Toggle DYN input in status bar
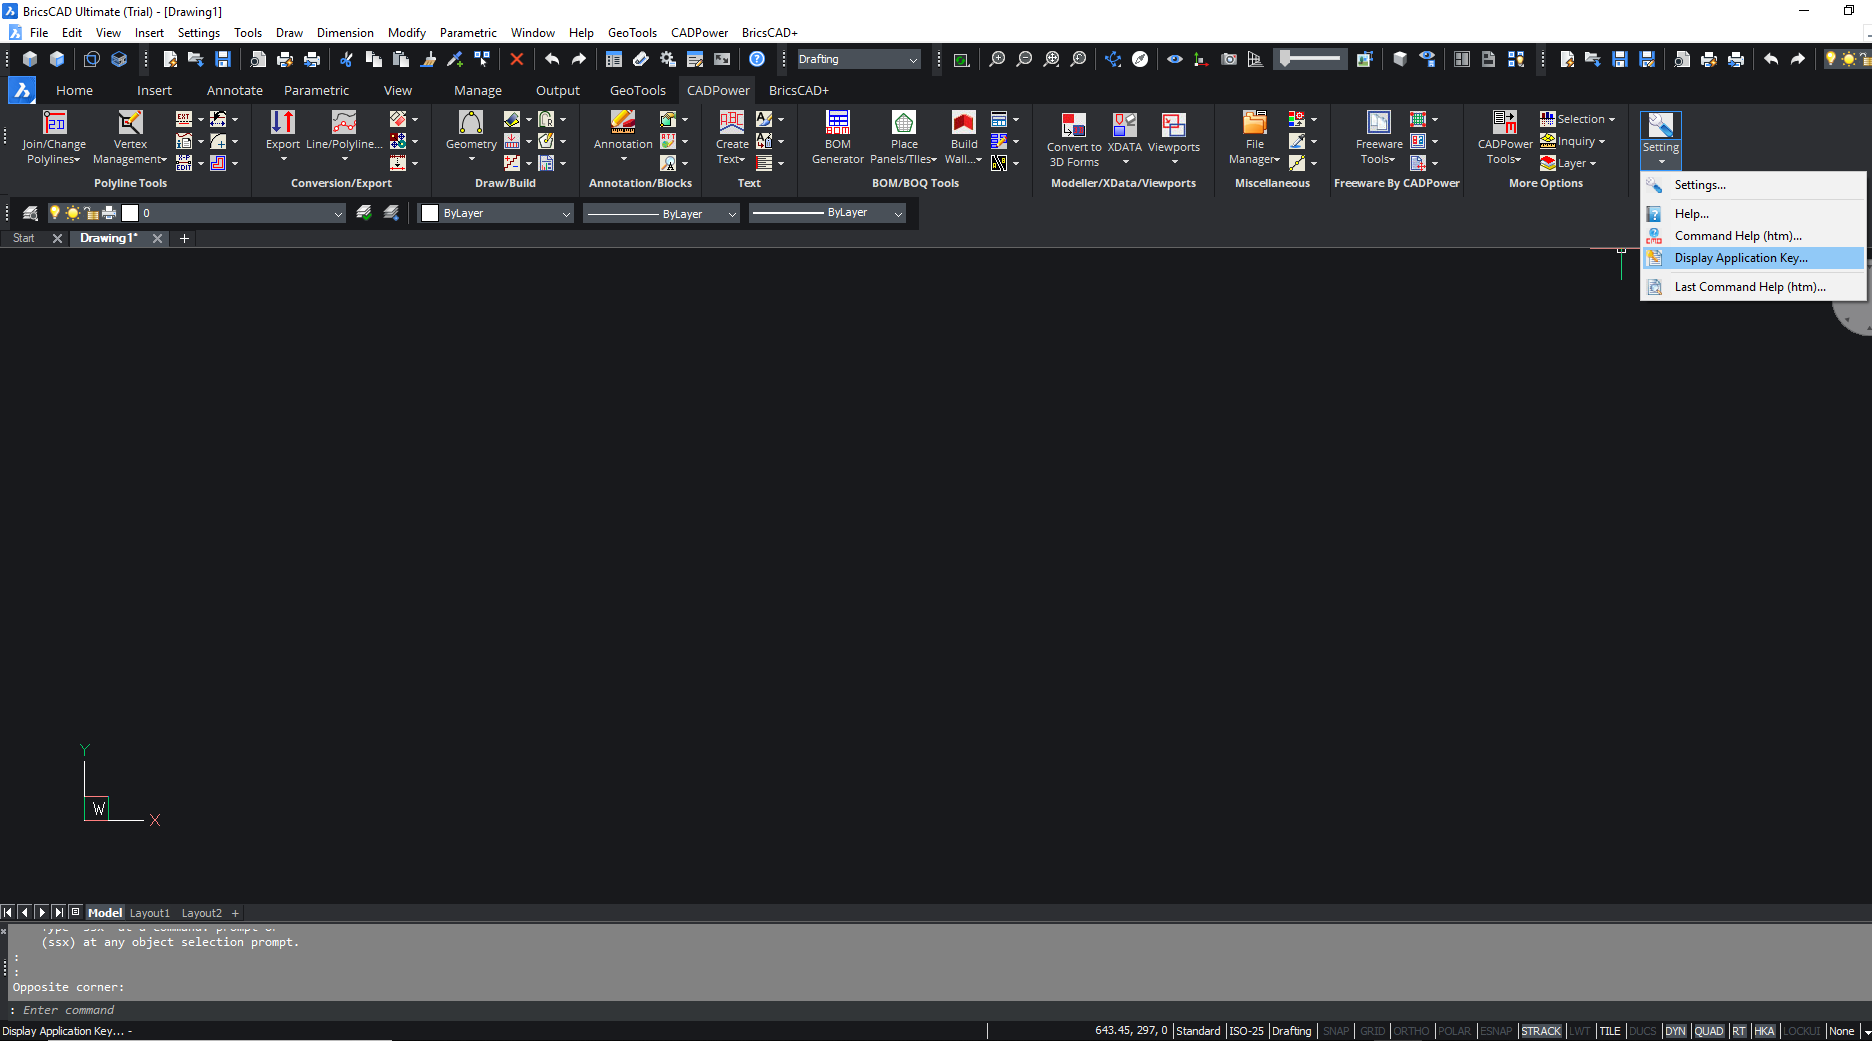This screenshot has height=1041, width=1872. click(1675, 1031)
